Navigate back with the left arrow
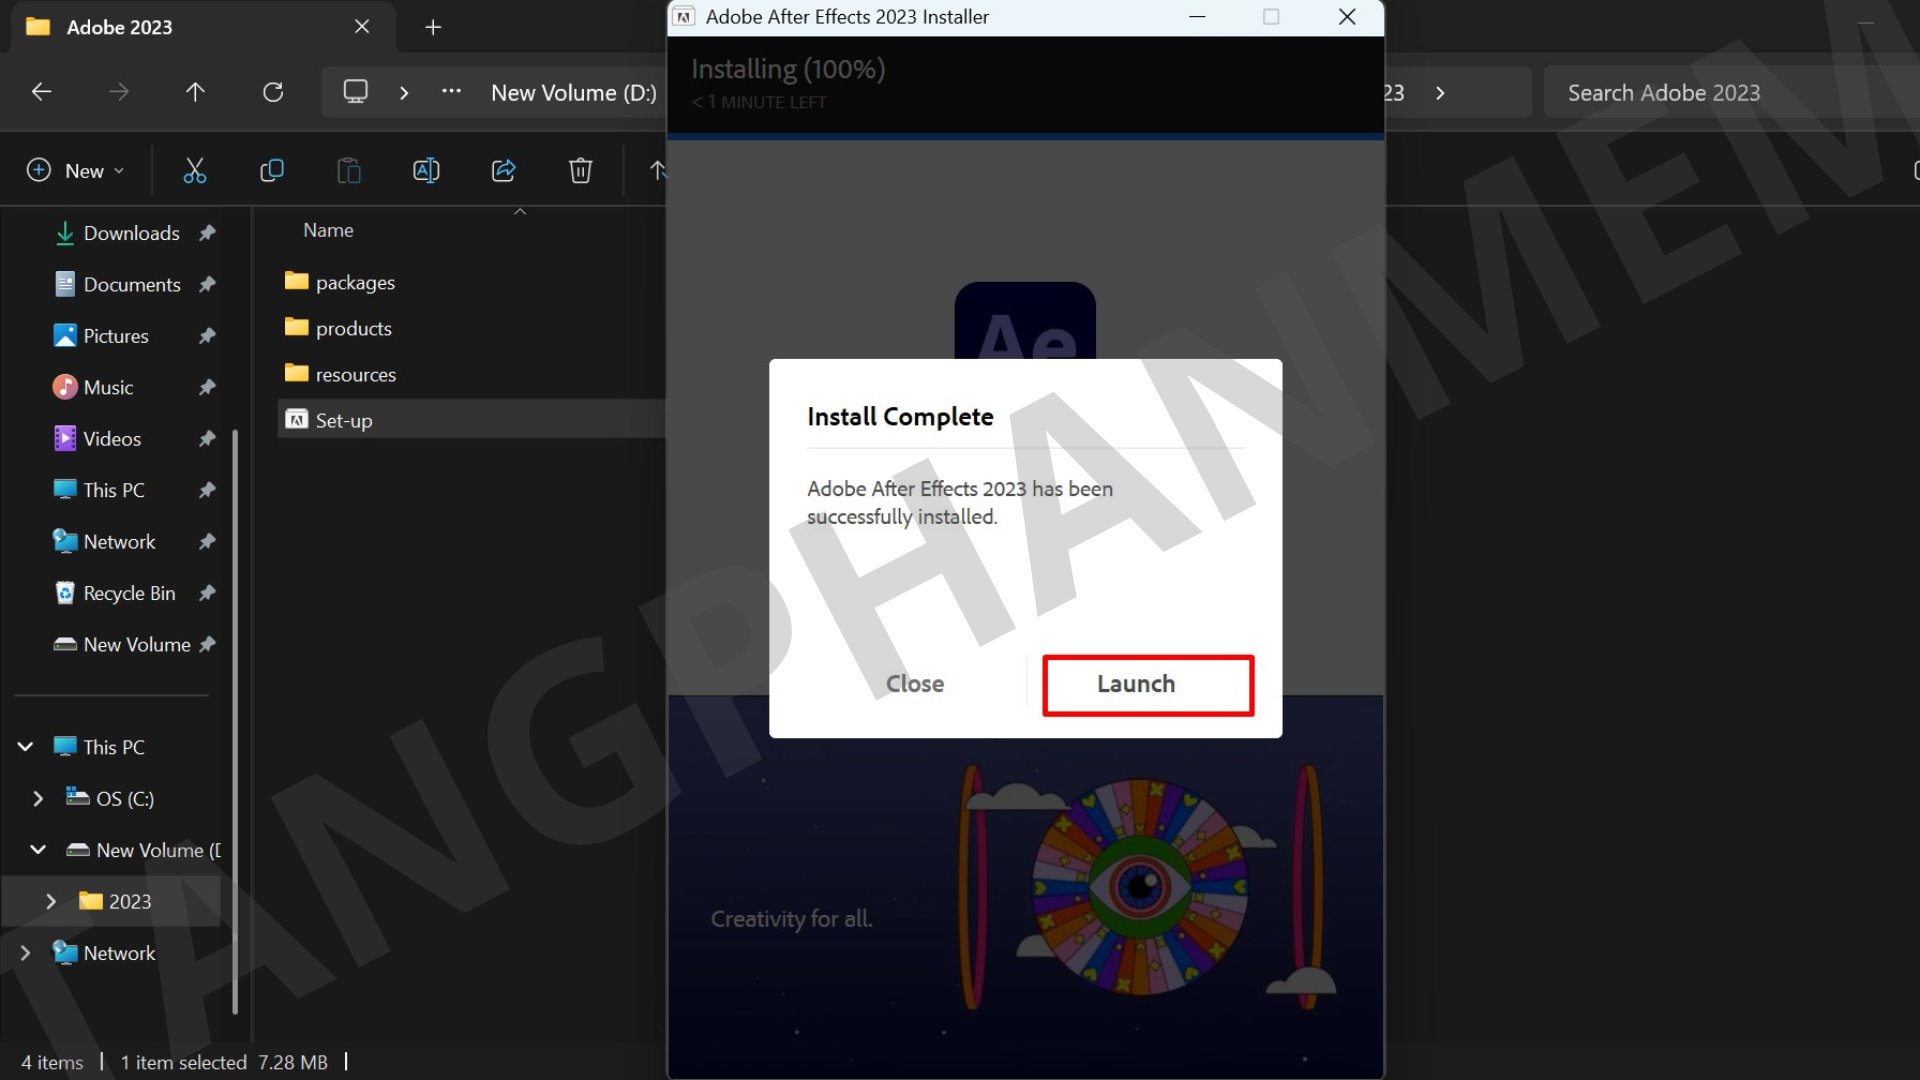1920x1080 pixels. 41,93
